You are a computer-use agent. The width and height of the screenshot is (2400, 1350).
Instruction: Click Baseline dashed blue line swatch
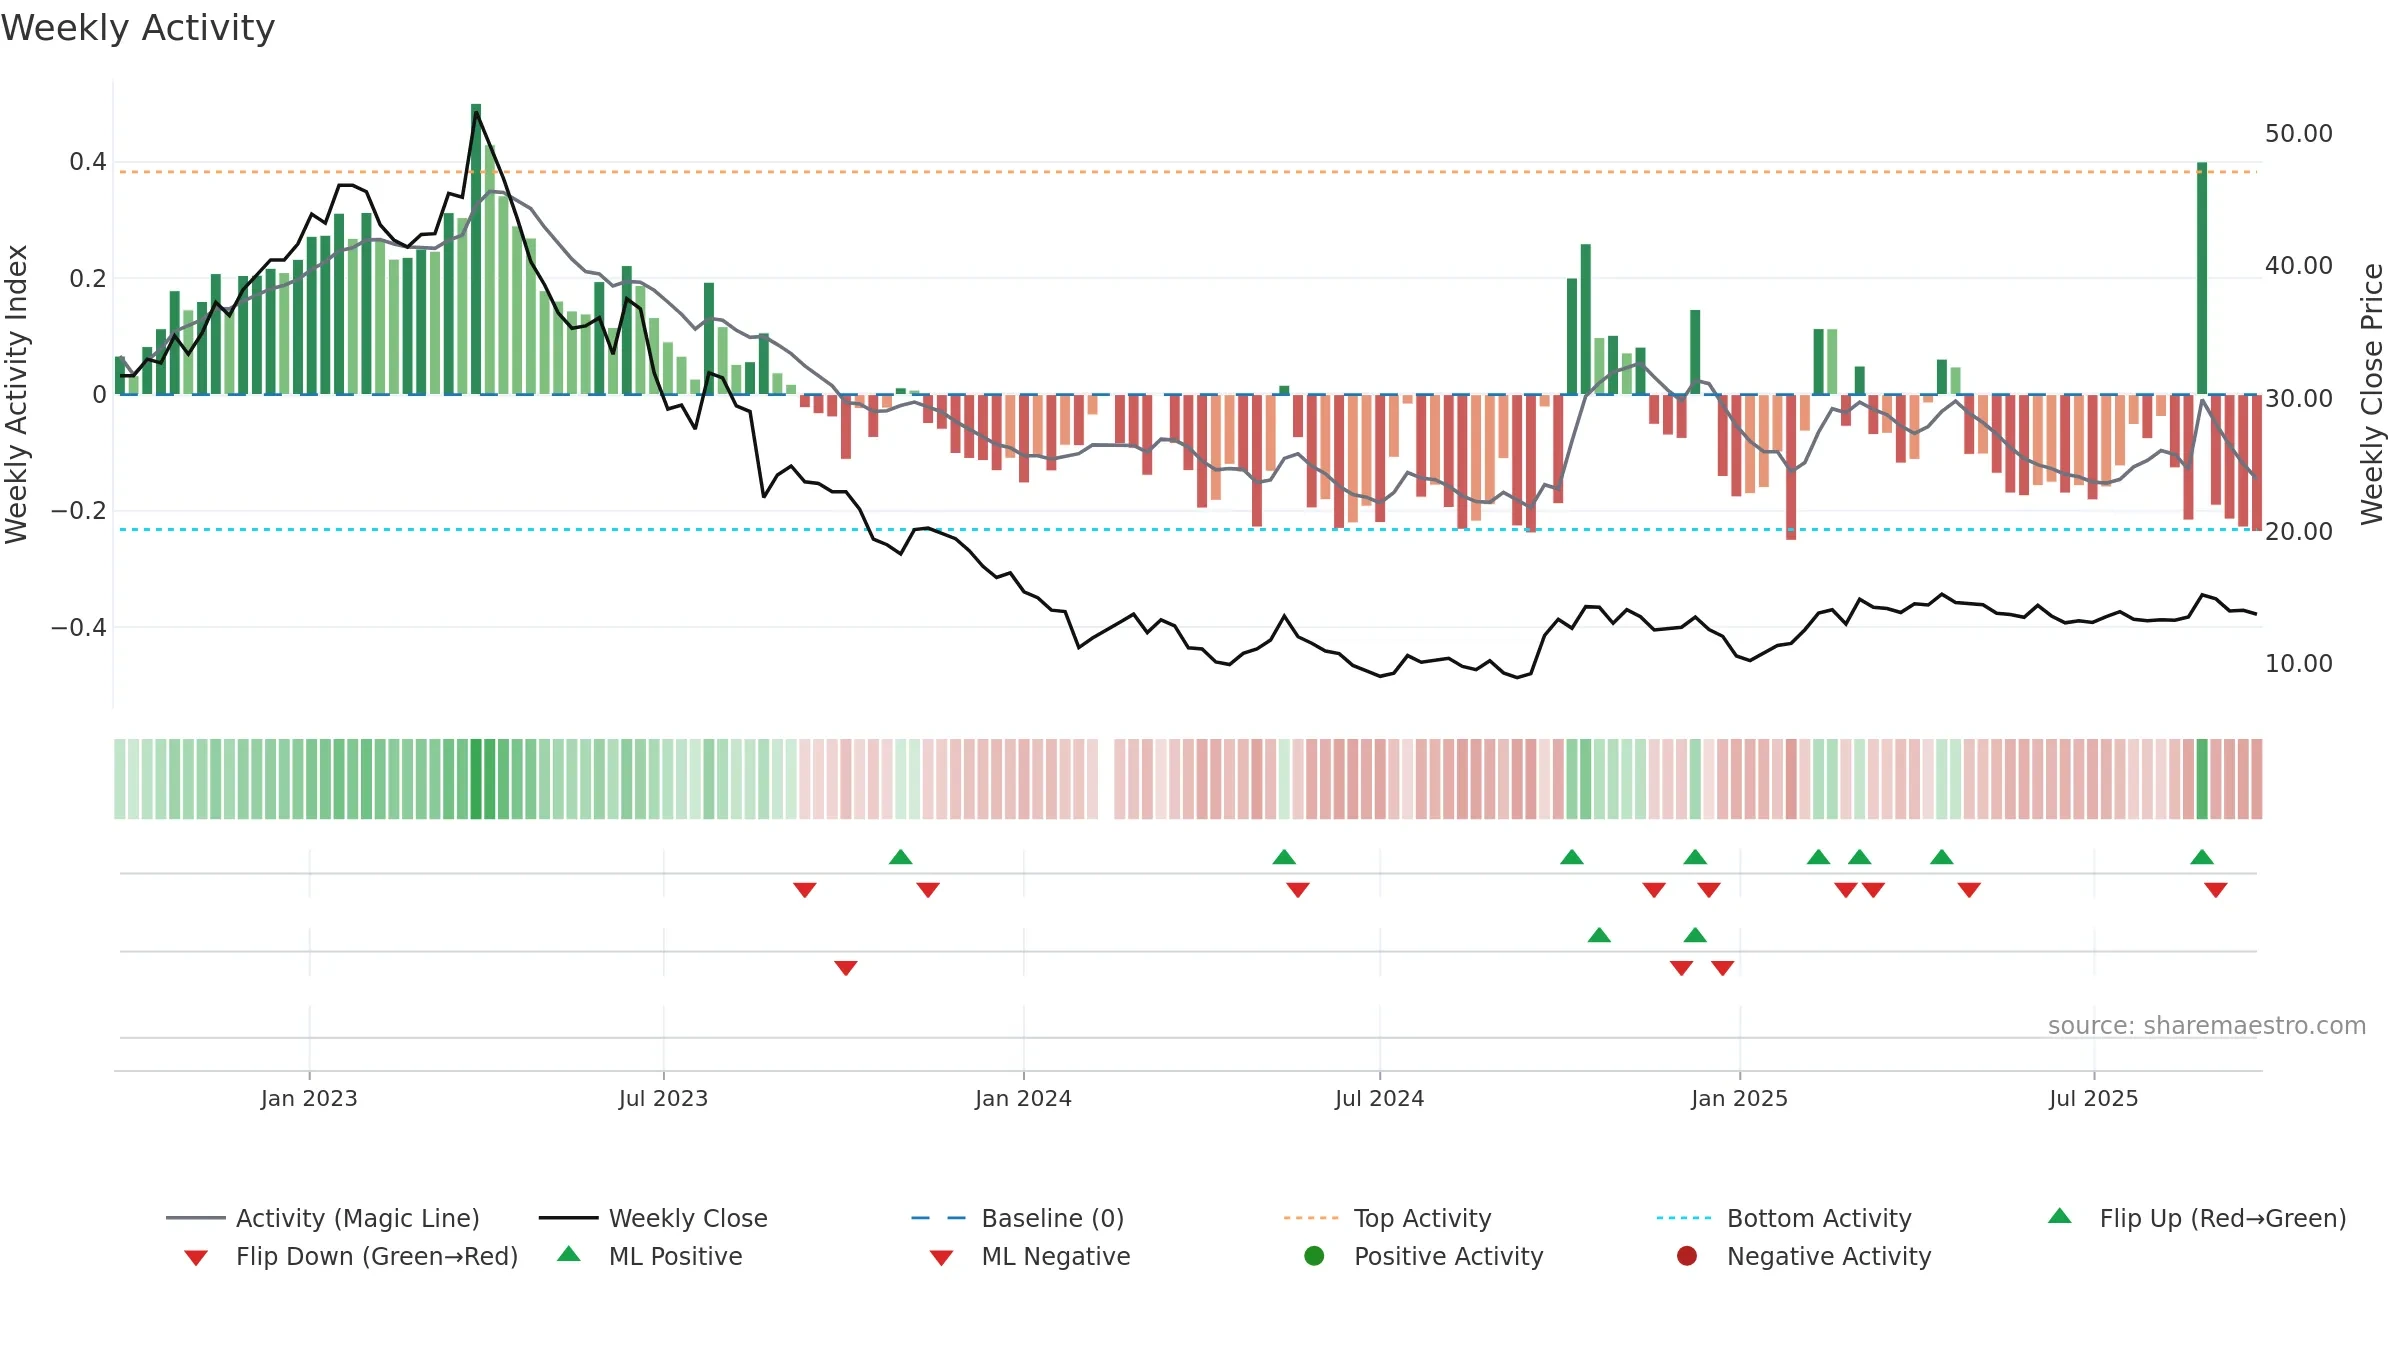point(939,1218)
